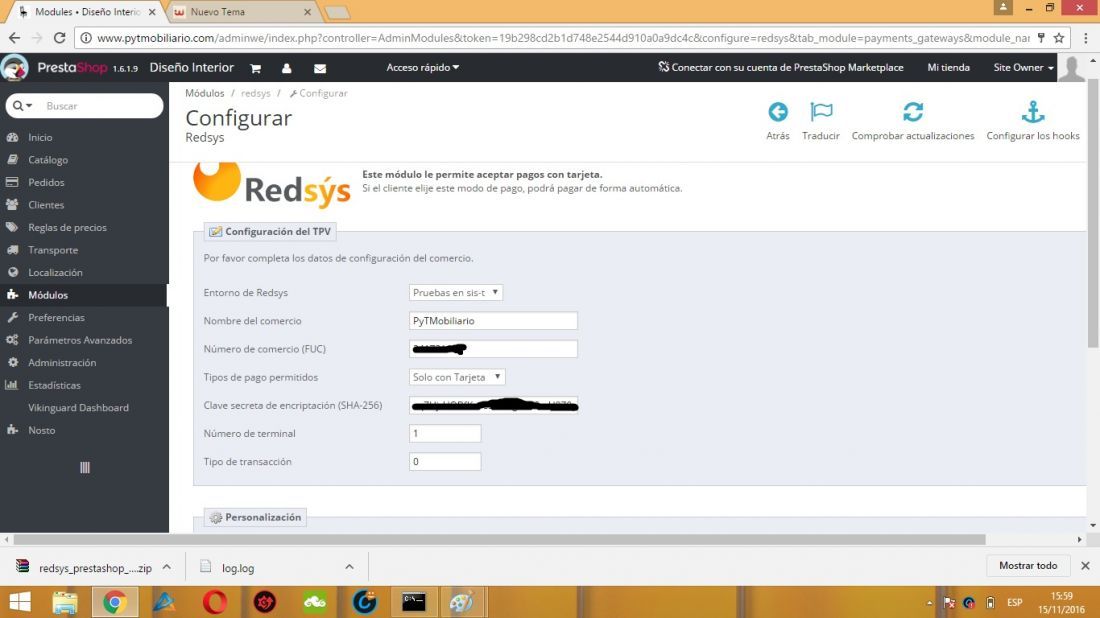The image size is (1100, 618).
Task: Focus the Buscar search field
Action: click(x=100, y=106)
